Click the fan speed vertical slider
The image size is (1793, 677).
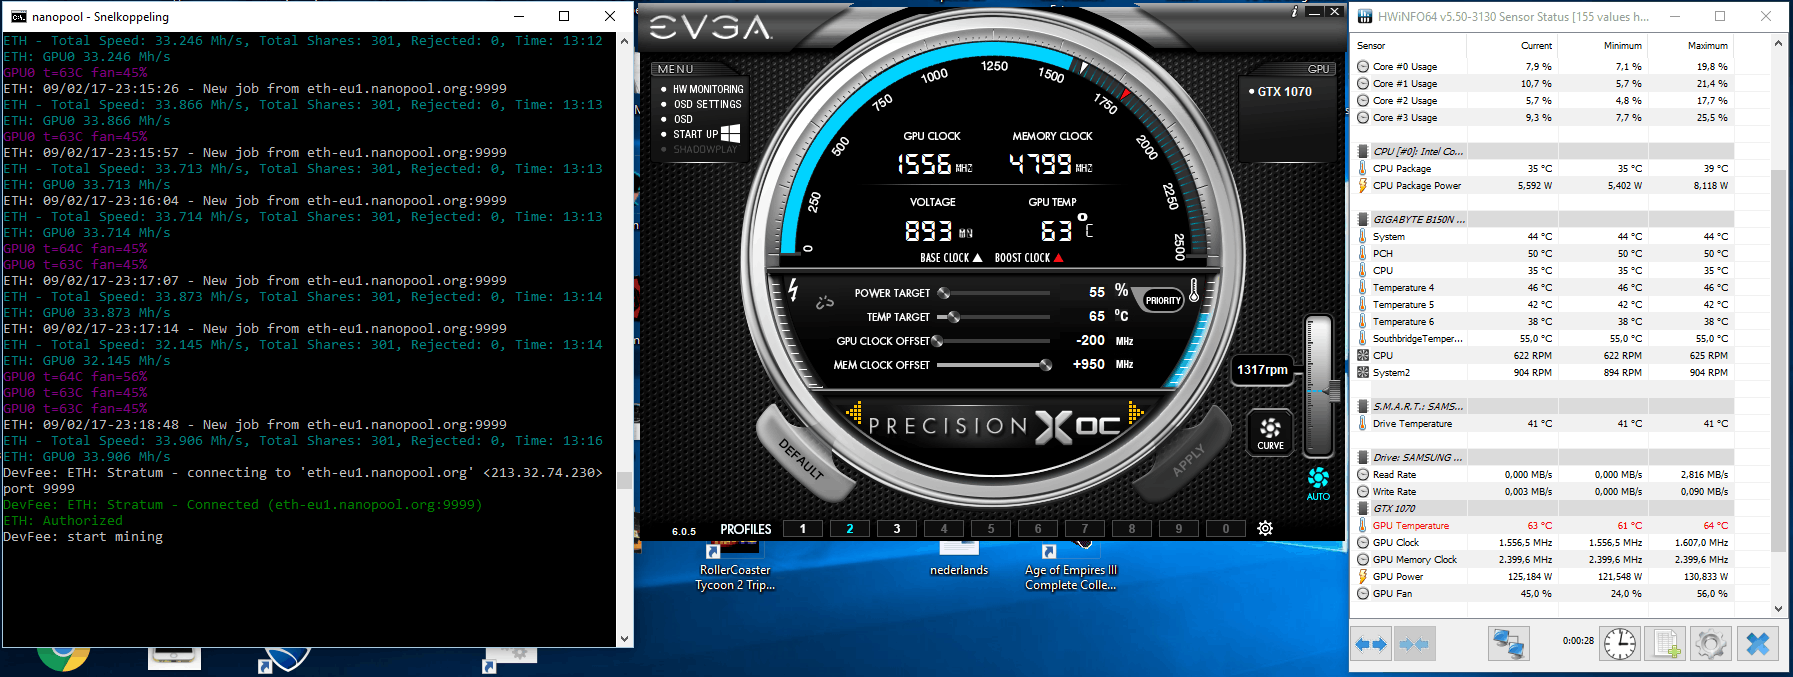tap(1319, 386)
